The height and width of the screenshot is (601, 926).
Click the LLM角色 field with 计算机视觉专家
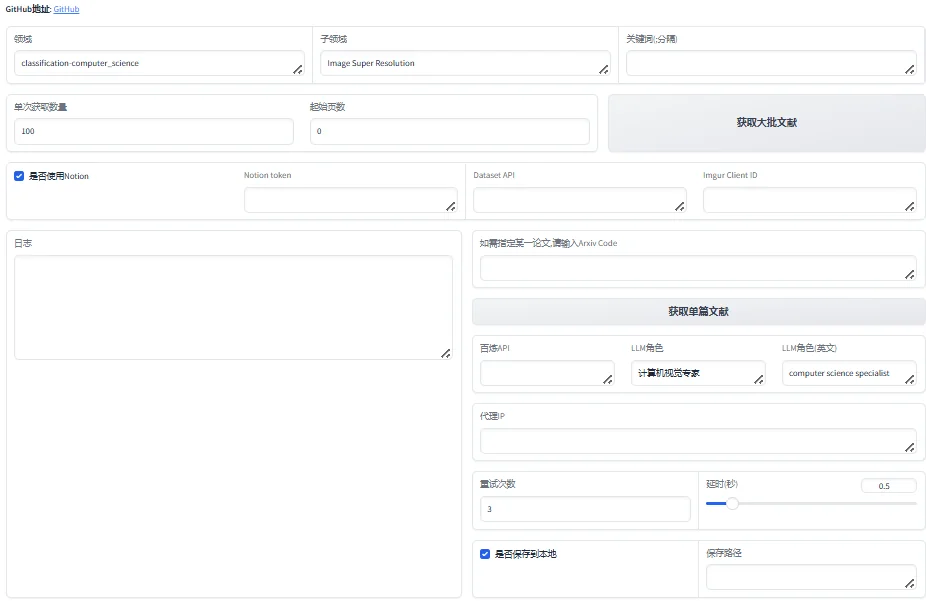[x=698, y=373]
